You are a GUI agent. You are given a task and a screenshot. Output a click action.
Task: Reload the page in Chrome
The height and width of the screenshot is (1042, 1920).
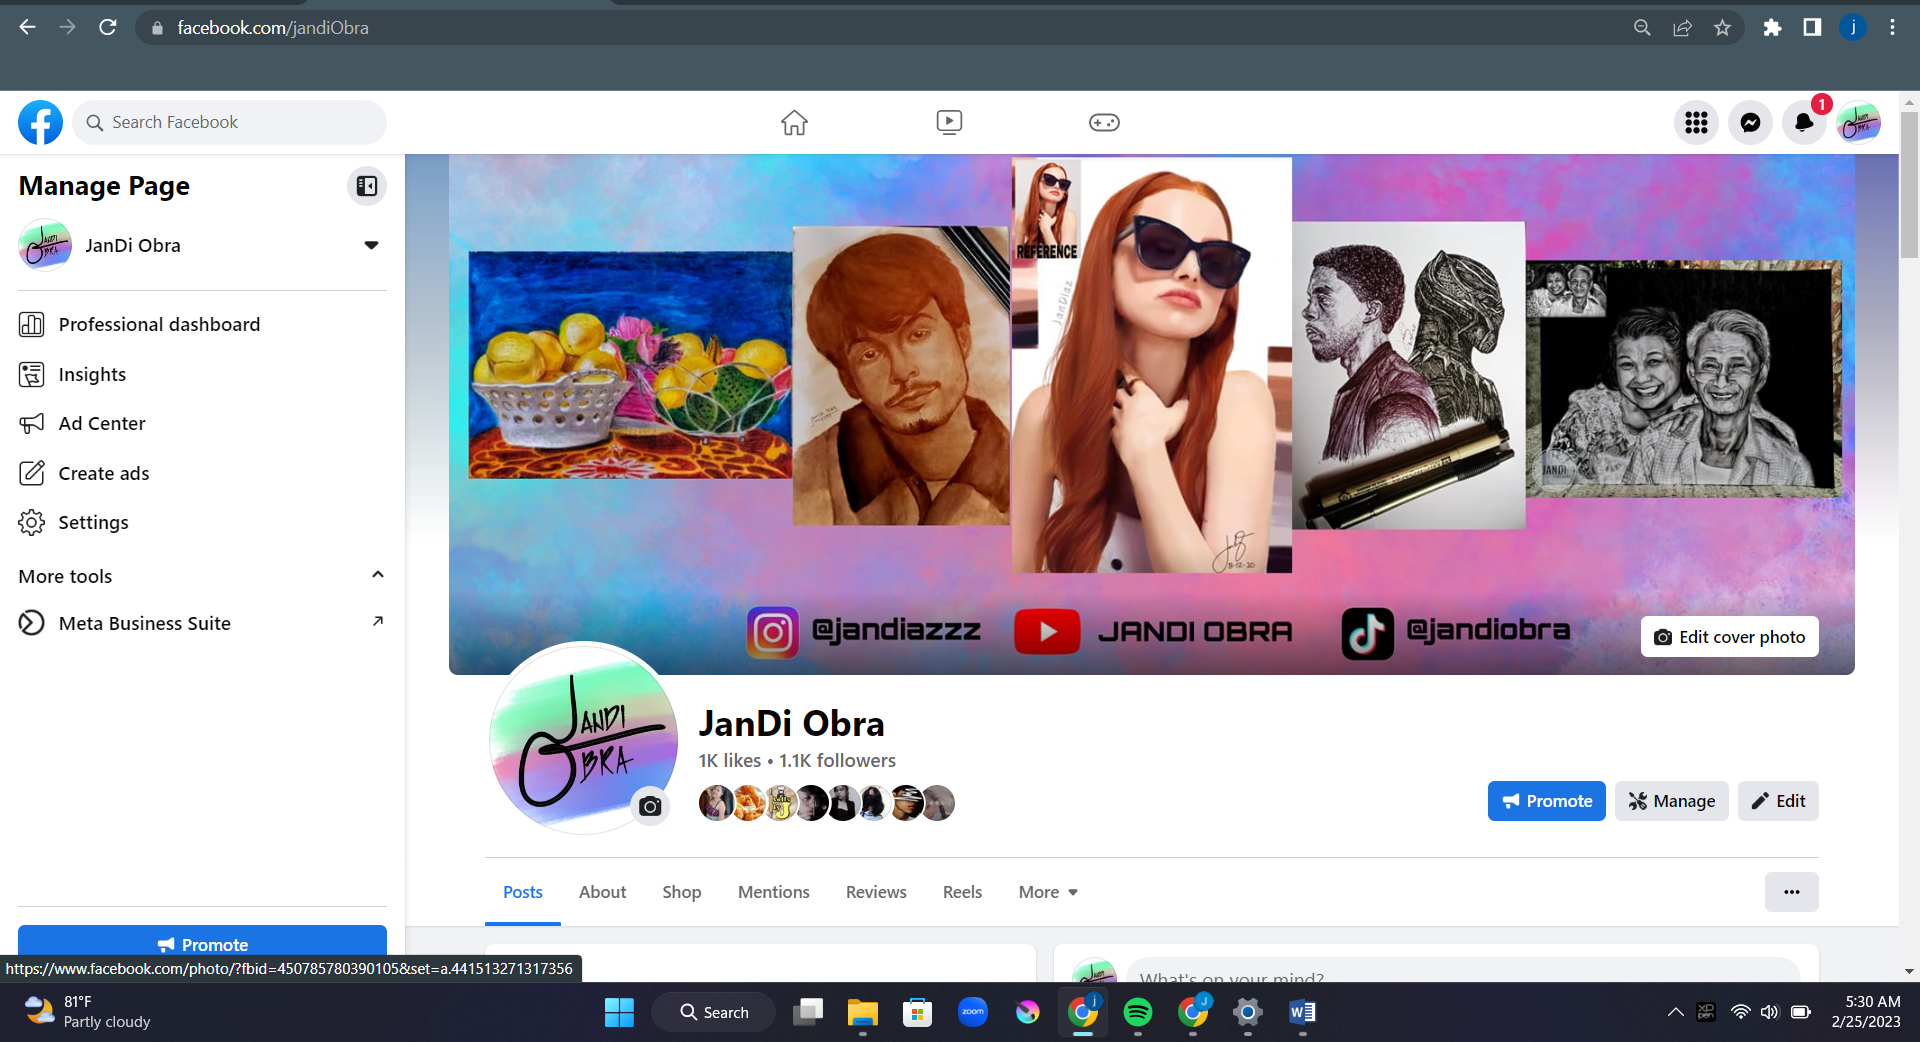click(x=108, y=27)
